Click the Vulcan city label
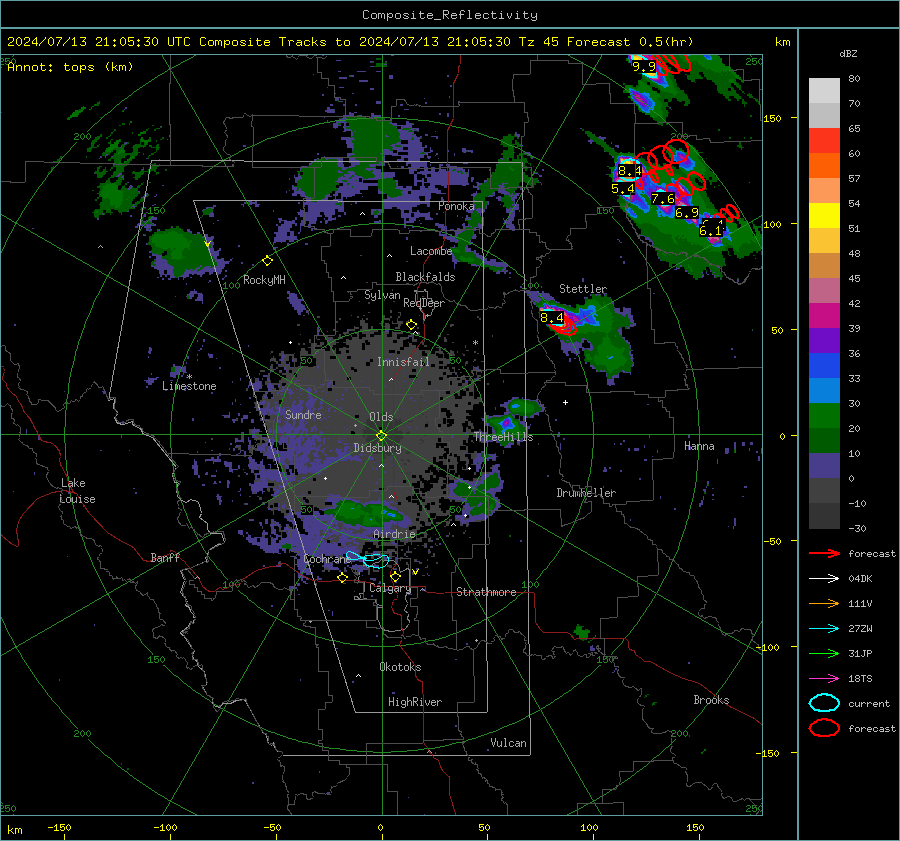Viewport: 900px width, 841px height. (x=508, y=743)
